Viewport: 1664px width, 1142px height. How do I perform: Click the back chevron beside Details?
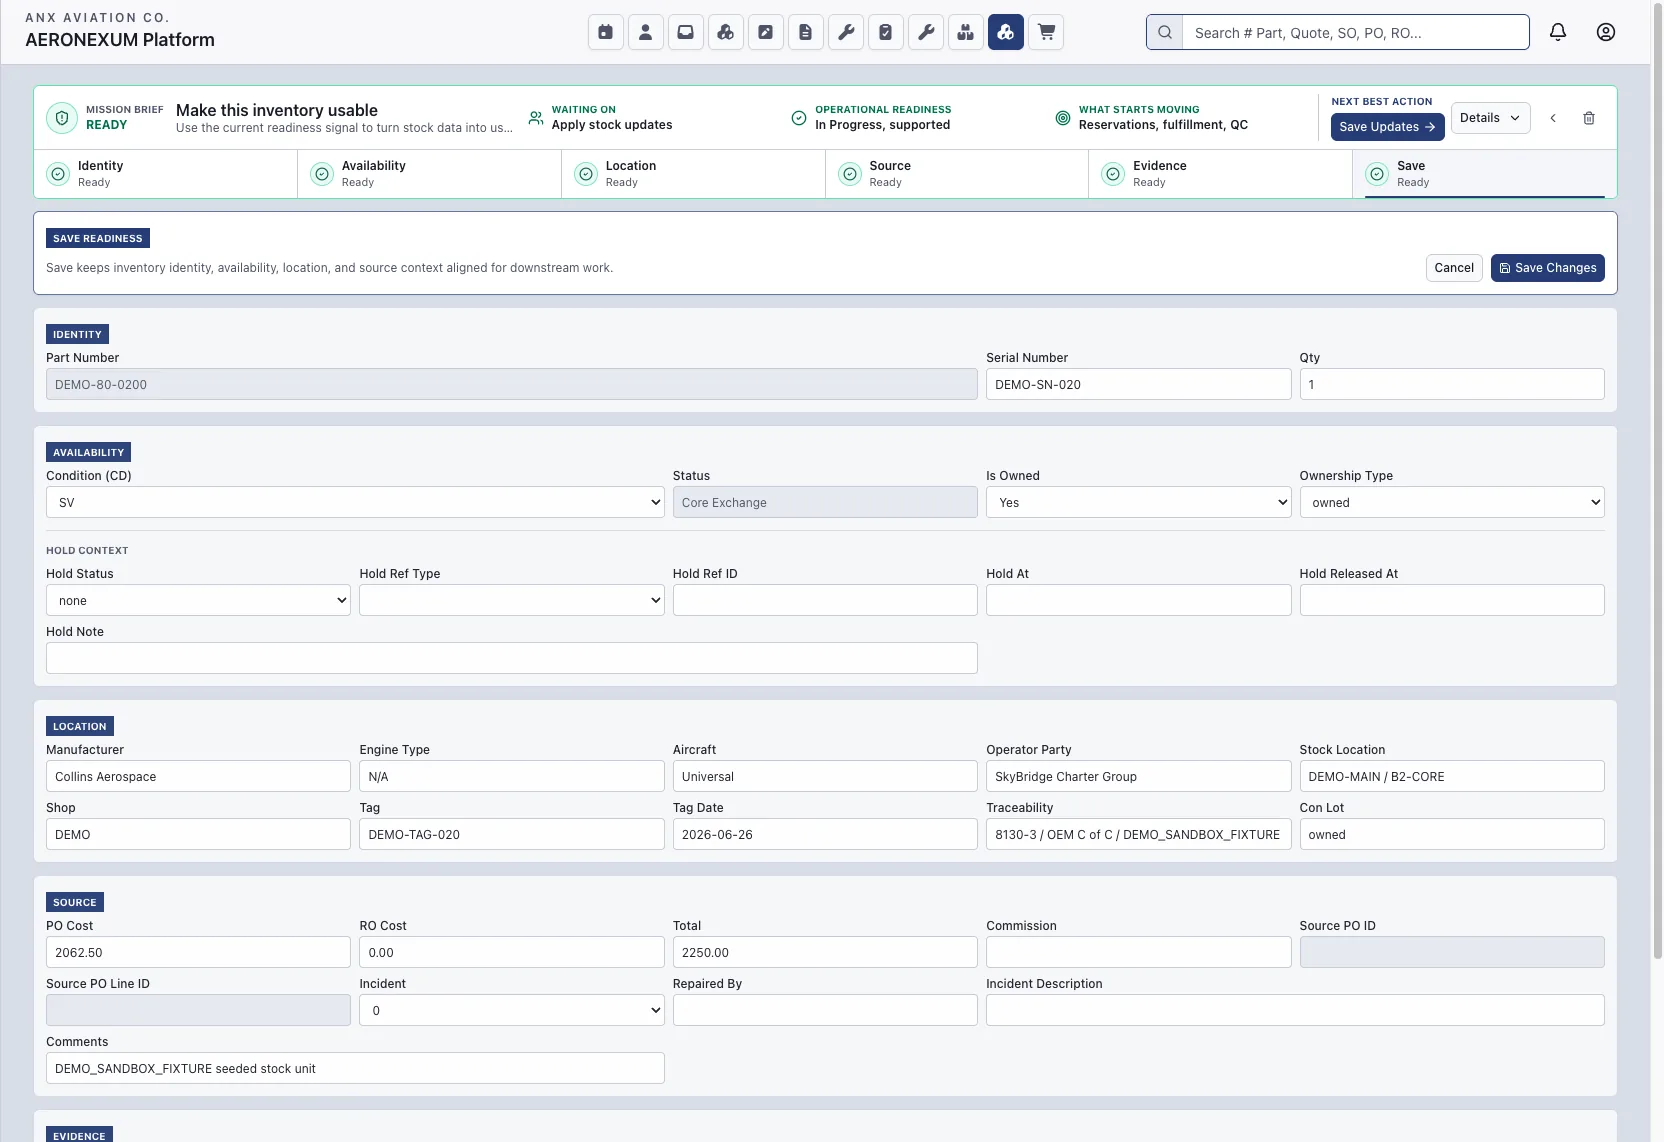(x=1553, y=118)
